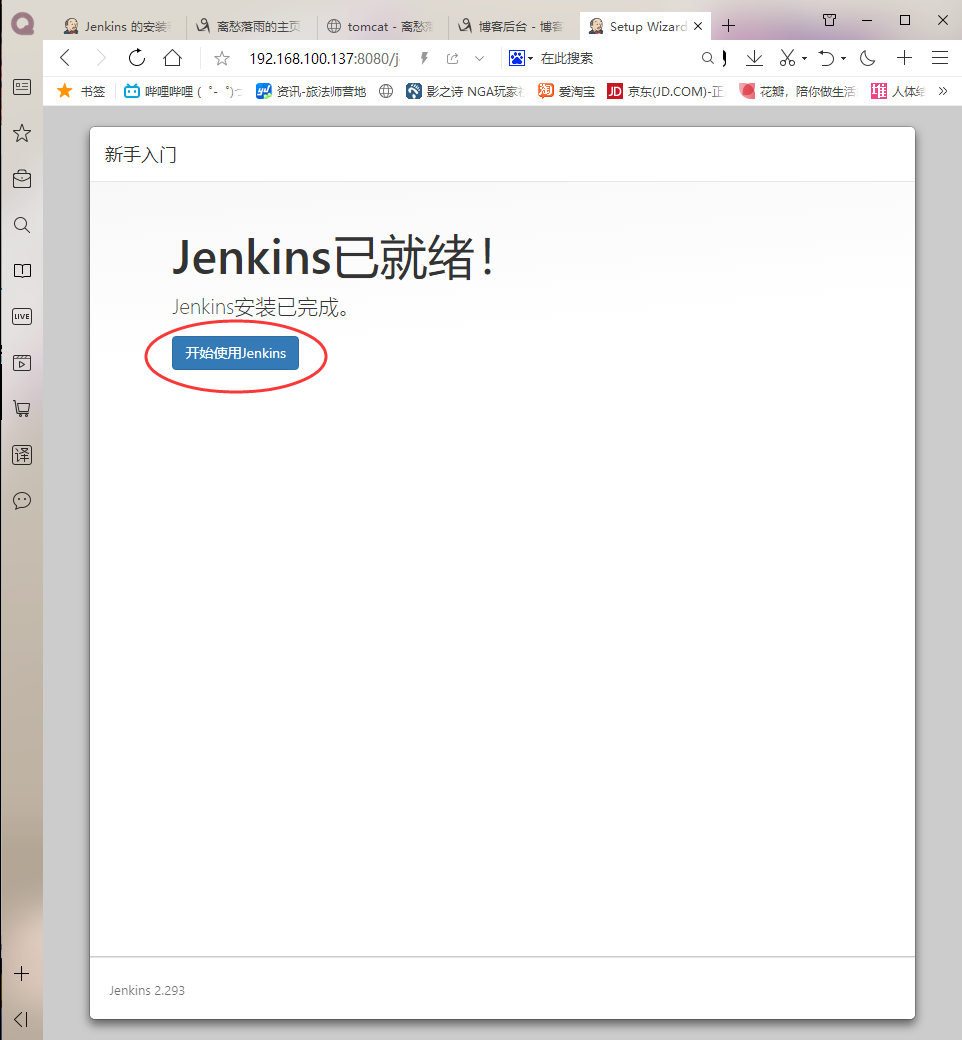
Task: Open the browser home page icon
Action: coord(172,58)
